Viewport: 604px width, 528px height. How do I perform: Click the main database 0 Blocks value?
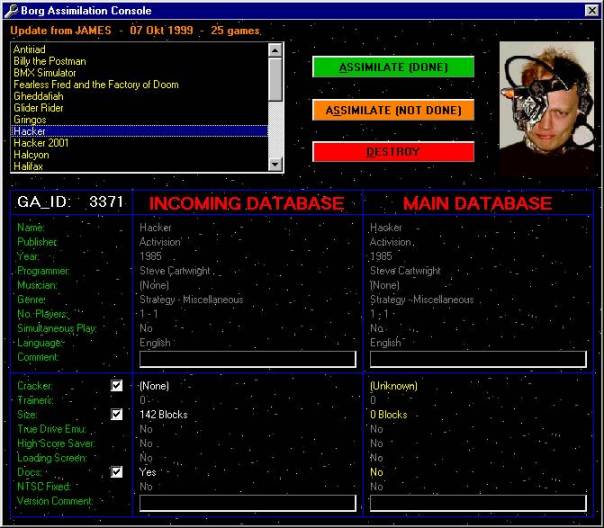[389, 414]
